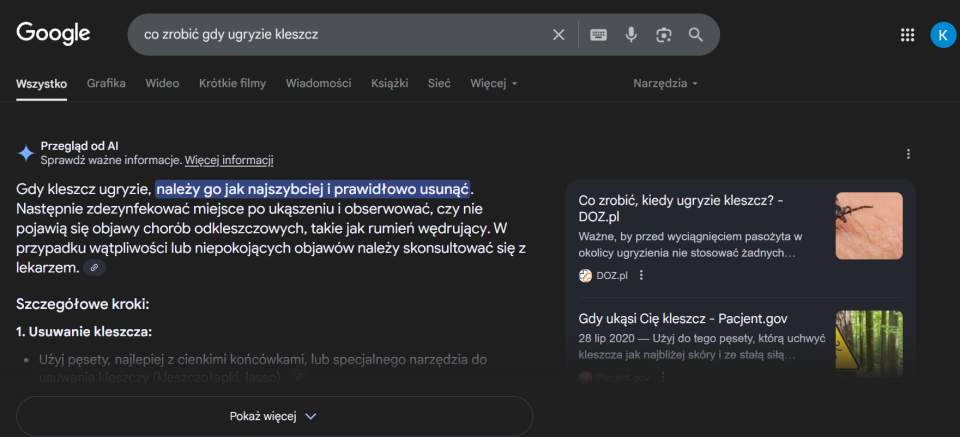Image resolution: width=960 pixels, height=437 pixels.
Task: Click the DOZ.pl favicon
Action: 585,275
